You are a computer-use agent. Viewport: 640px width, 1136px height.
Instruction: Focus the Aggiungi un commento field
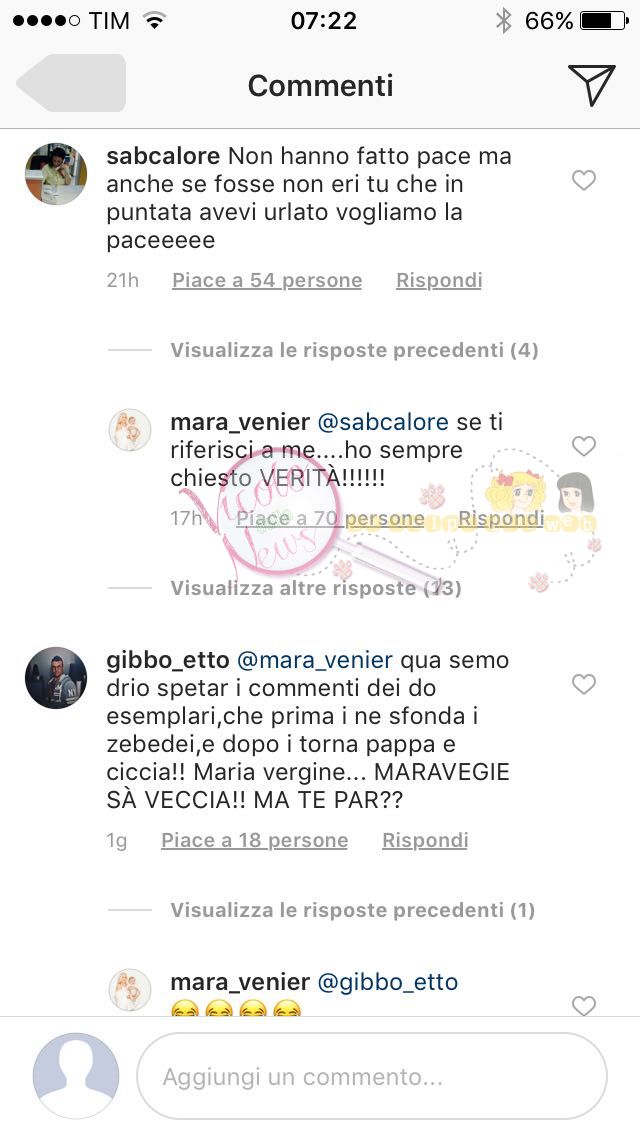click(372, 1076)
